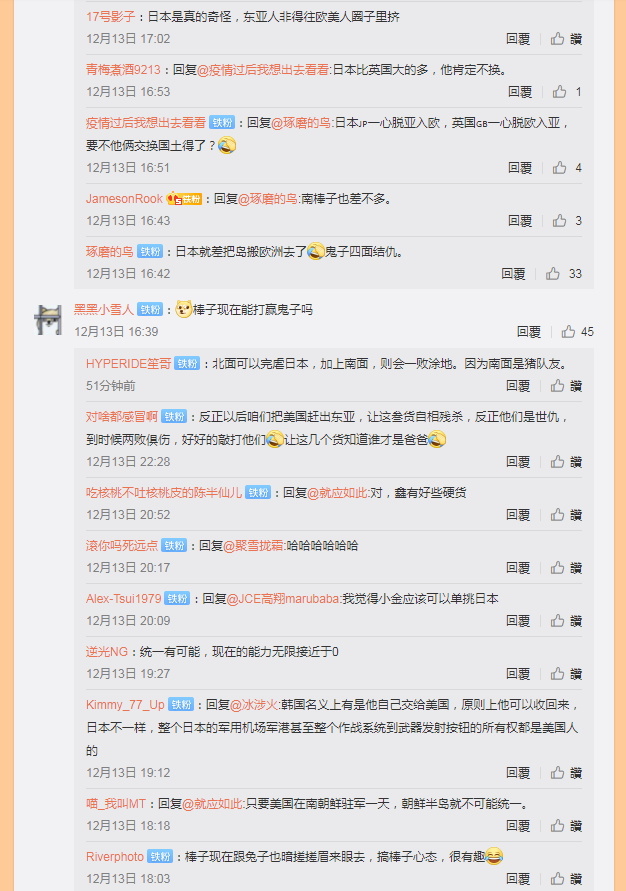This screenshot has width=626, height=891.
Task: Open 疫情过后我想出去看看 commenter profile
Action: [x=145, y=123]
